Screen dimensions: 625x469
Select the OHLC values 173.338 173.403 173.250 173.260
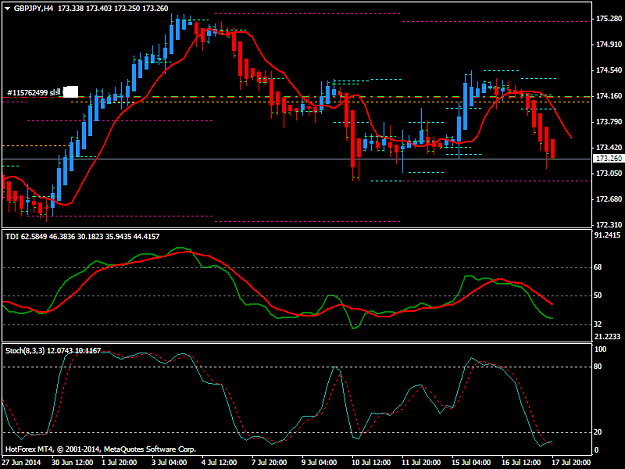(x=113, y=8)
